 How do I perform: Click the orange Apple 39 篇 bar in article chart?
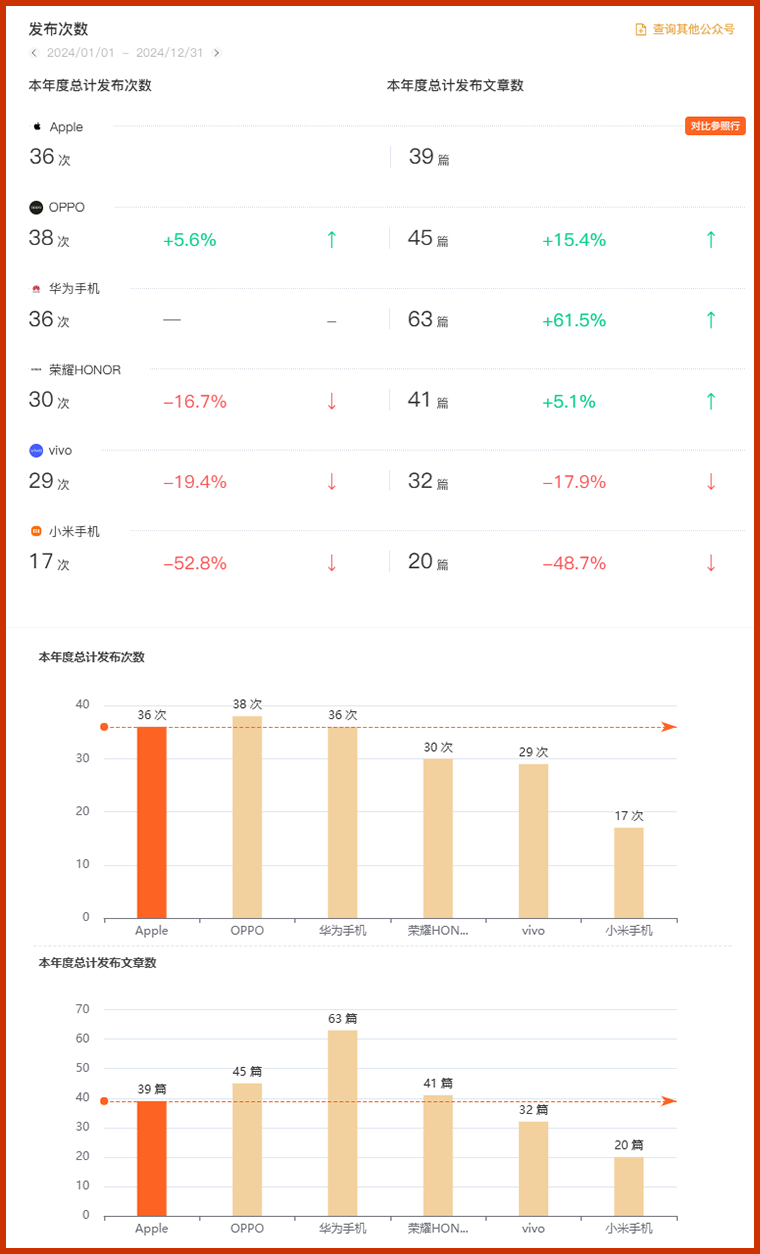[152, 1159]
